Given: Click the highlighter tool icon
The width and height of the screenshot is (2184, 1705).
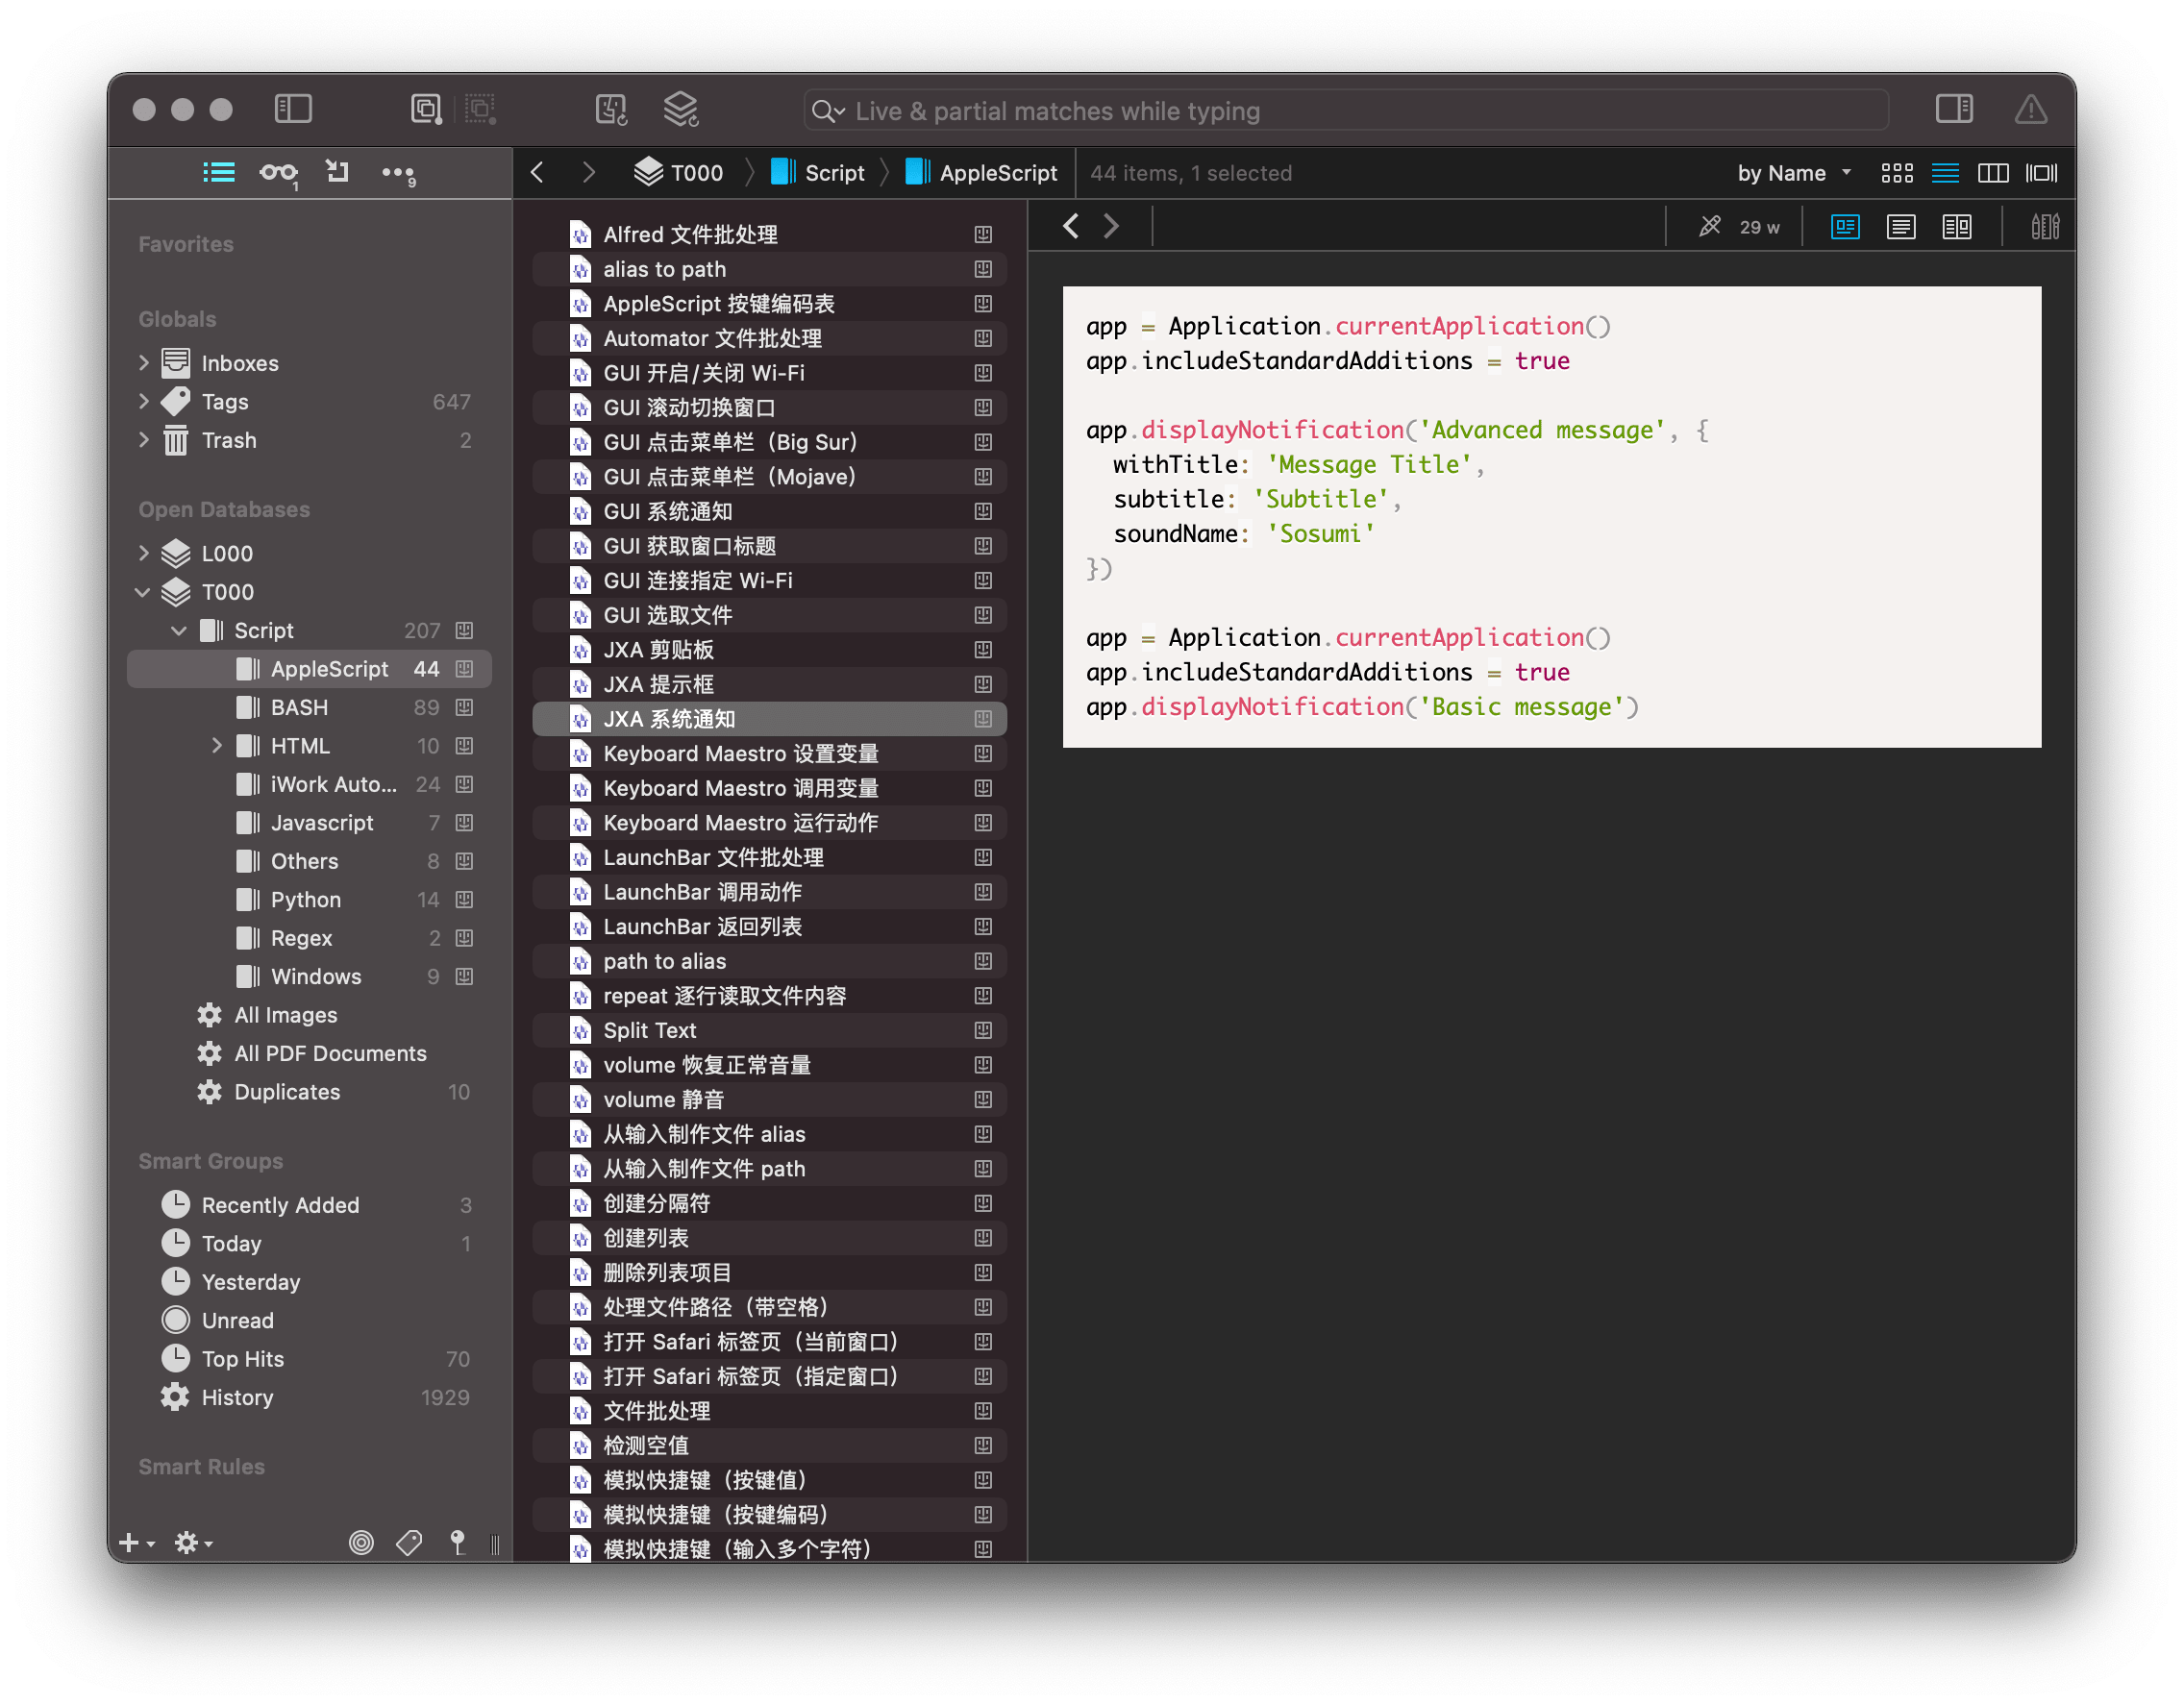Looking at the screenshot, I should [1710, 227].
